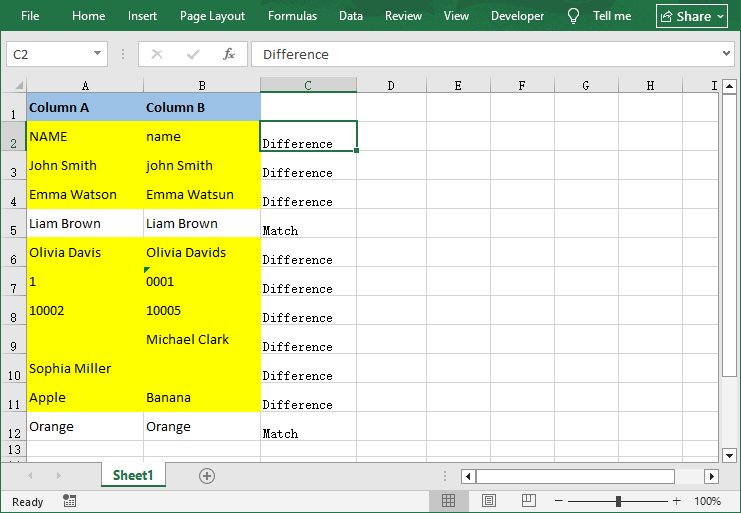
Task: Open the Share button dropdown
Action: point(721,16)
